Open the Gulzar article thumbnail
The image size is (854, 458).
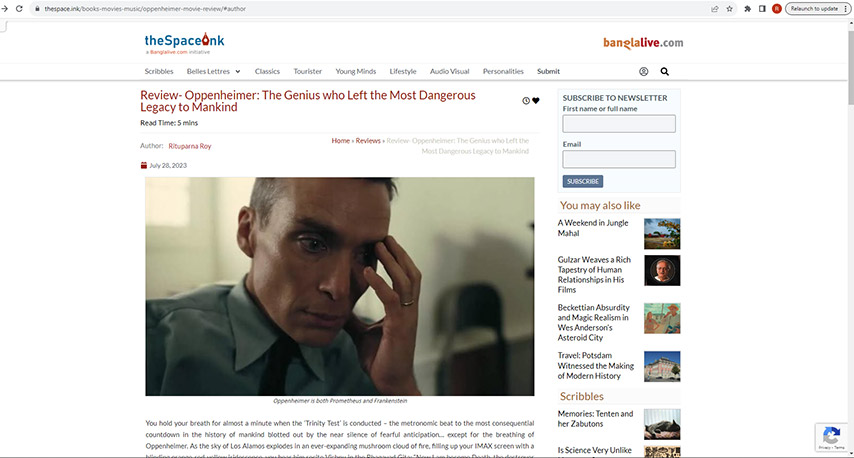pyautogui.click(x=662, y=271)
